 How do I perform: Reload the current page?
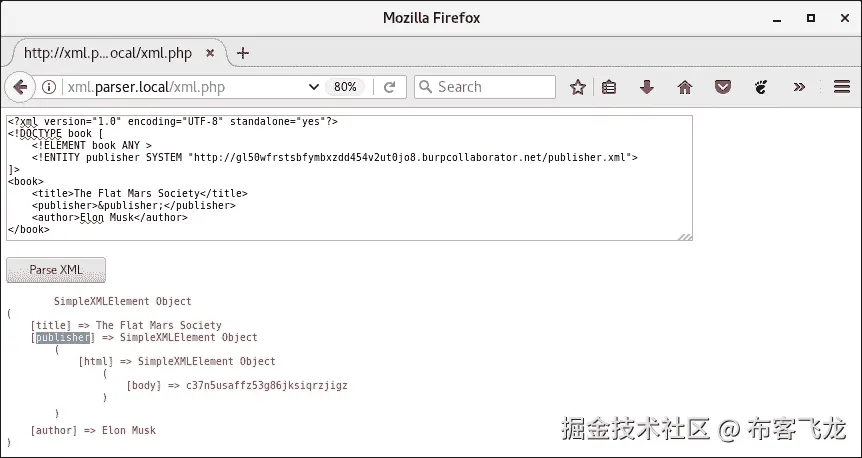click(390, 87)
